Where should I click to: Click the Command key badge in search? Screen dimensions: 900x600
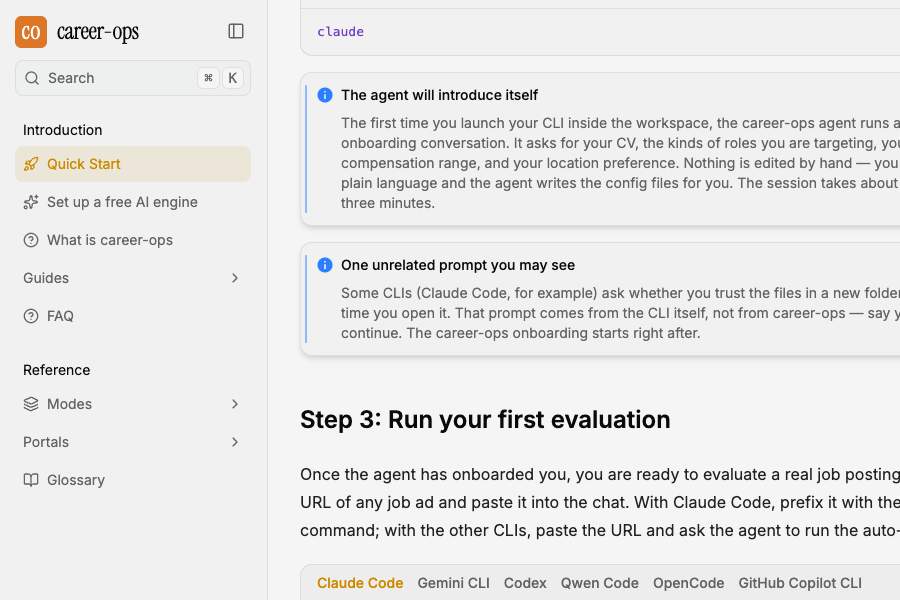click(208, 78)
